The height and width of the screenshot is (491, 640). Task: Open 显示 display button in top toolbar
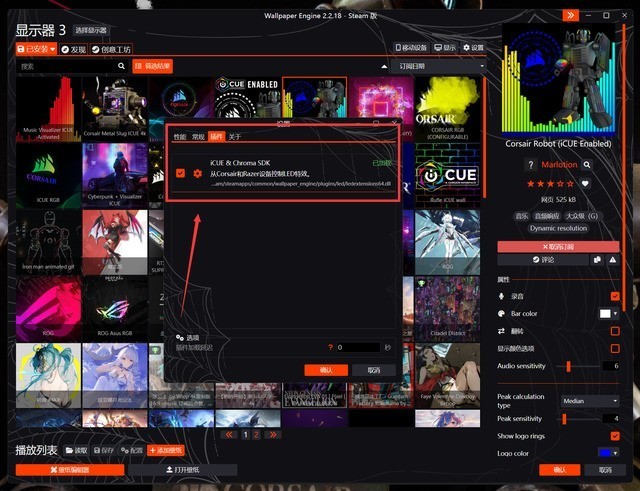point(445,48)
